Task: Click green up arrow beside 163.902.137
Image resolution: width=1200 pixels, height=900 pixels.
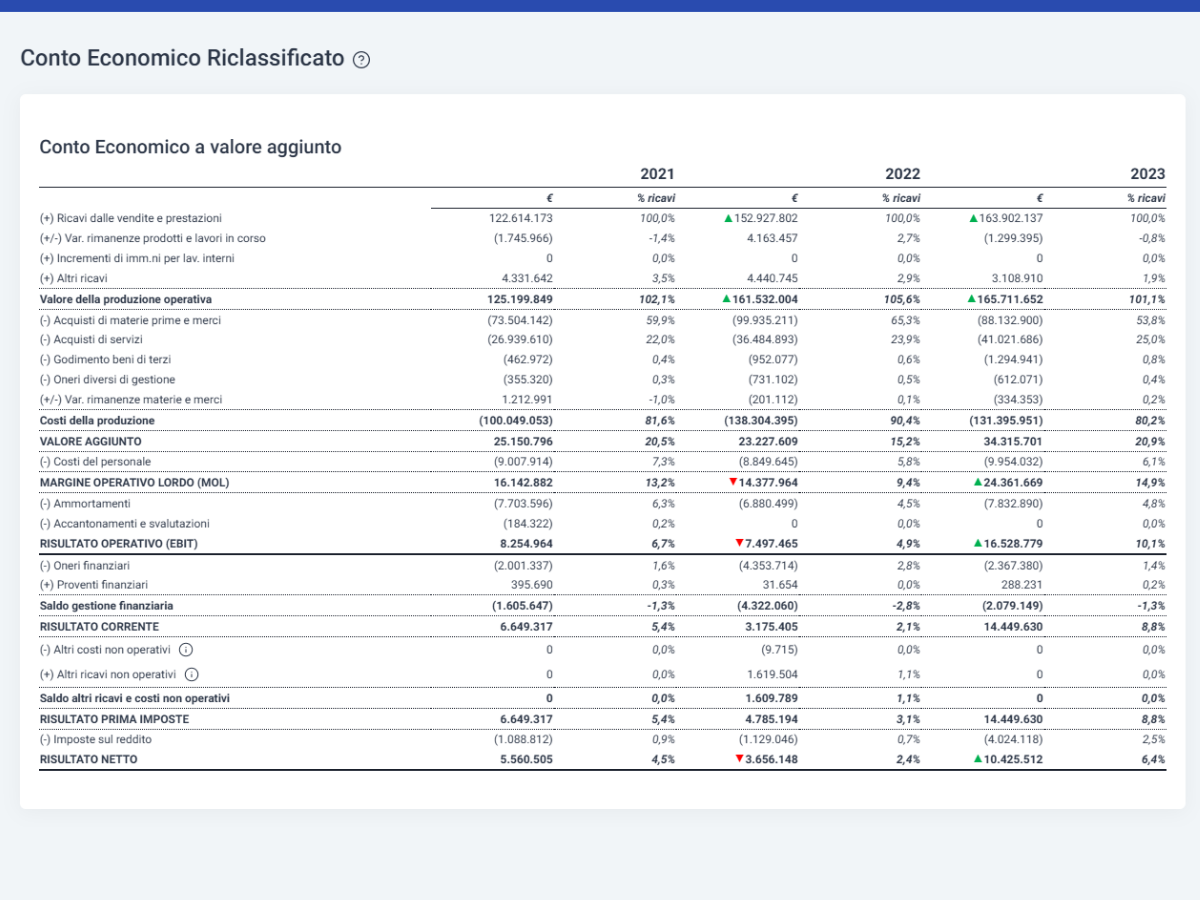Action: click(973, 217)
